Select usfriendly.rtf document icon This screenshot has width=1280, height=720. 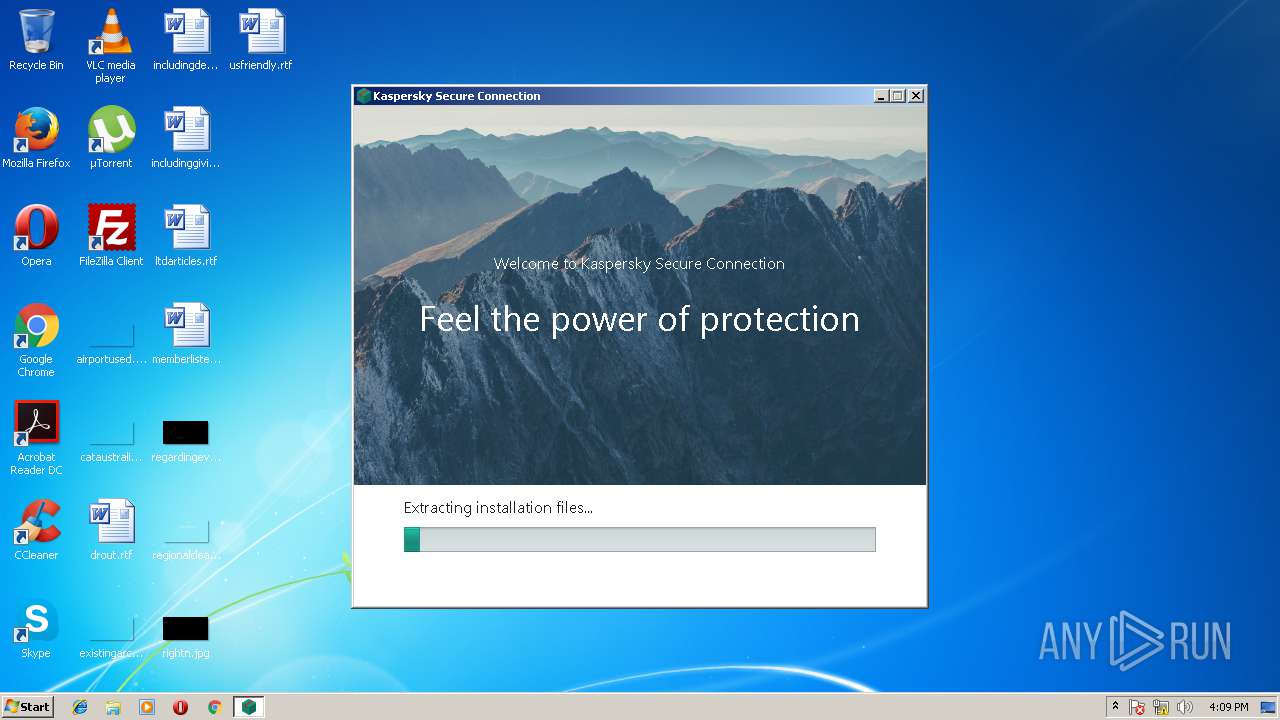261,40
